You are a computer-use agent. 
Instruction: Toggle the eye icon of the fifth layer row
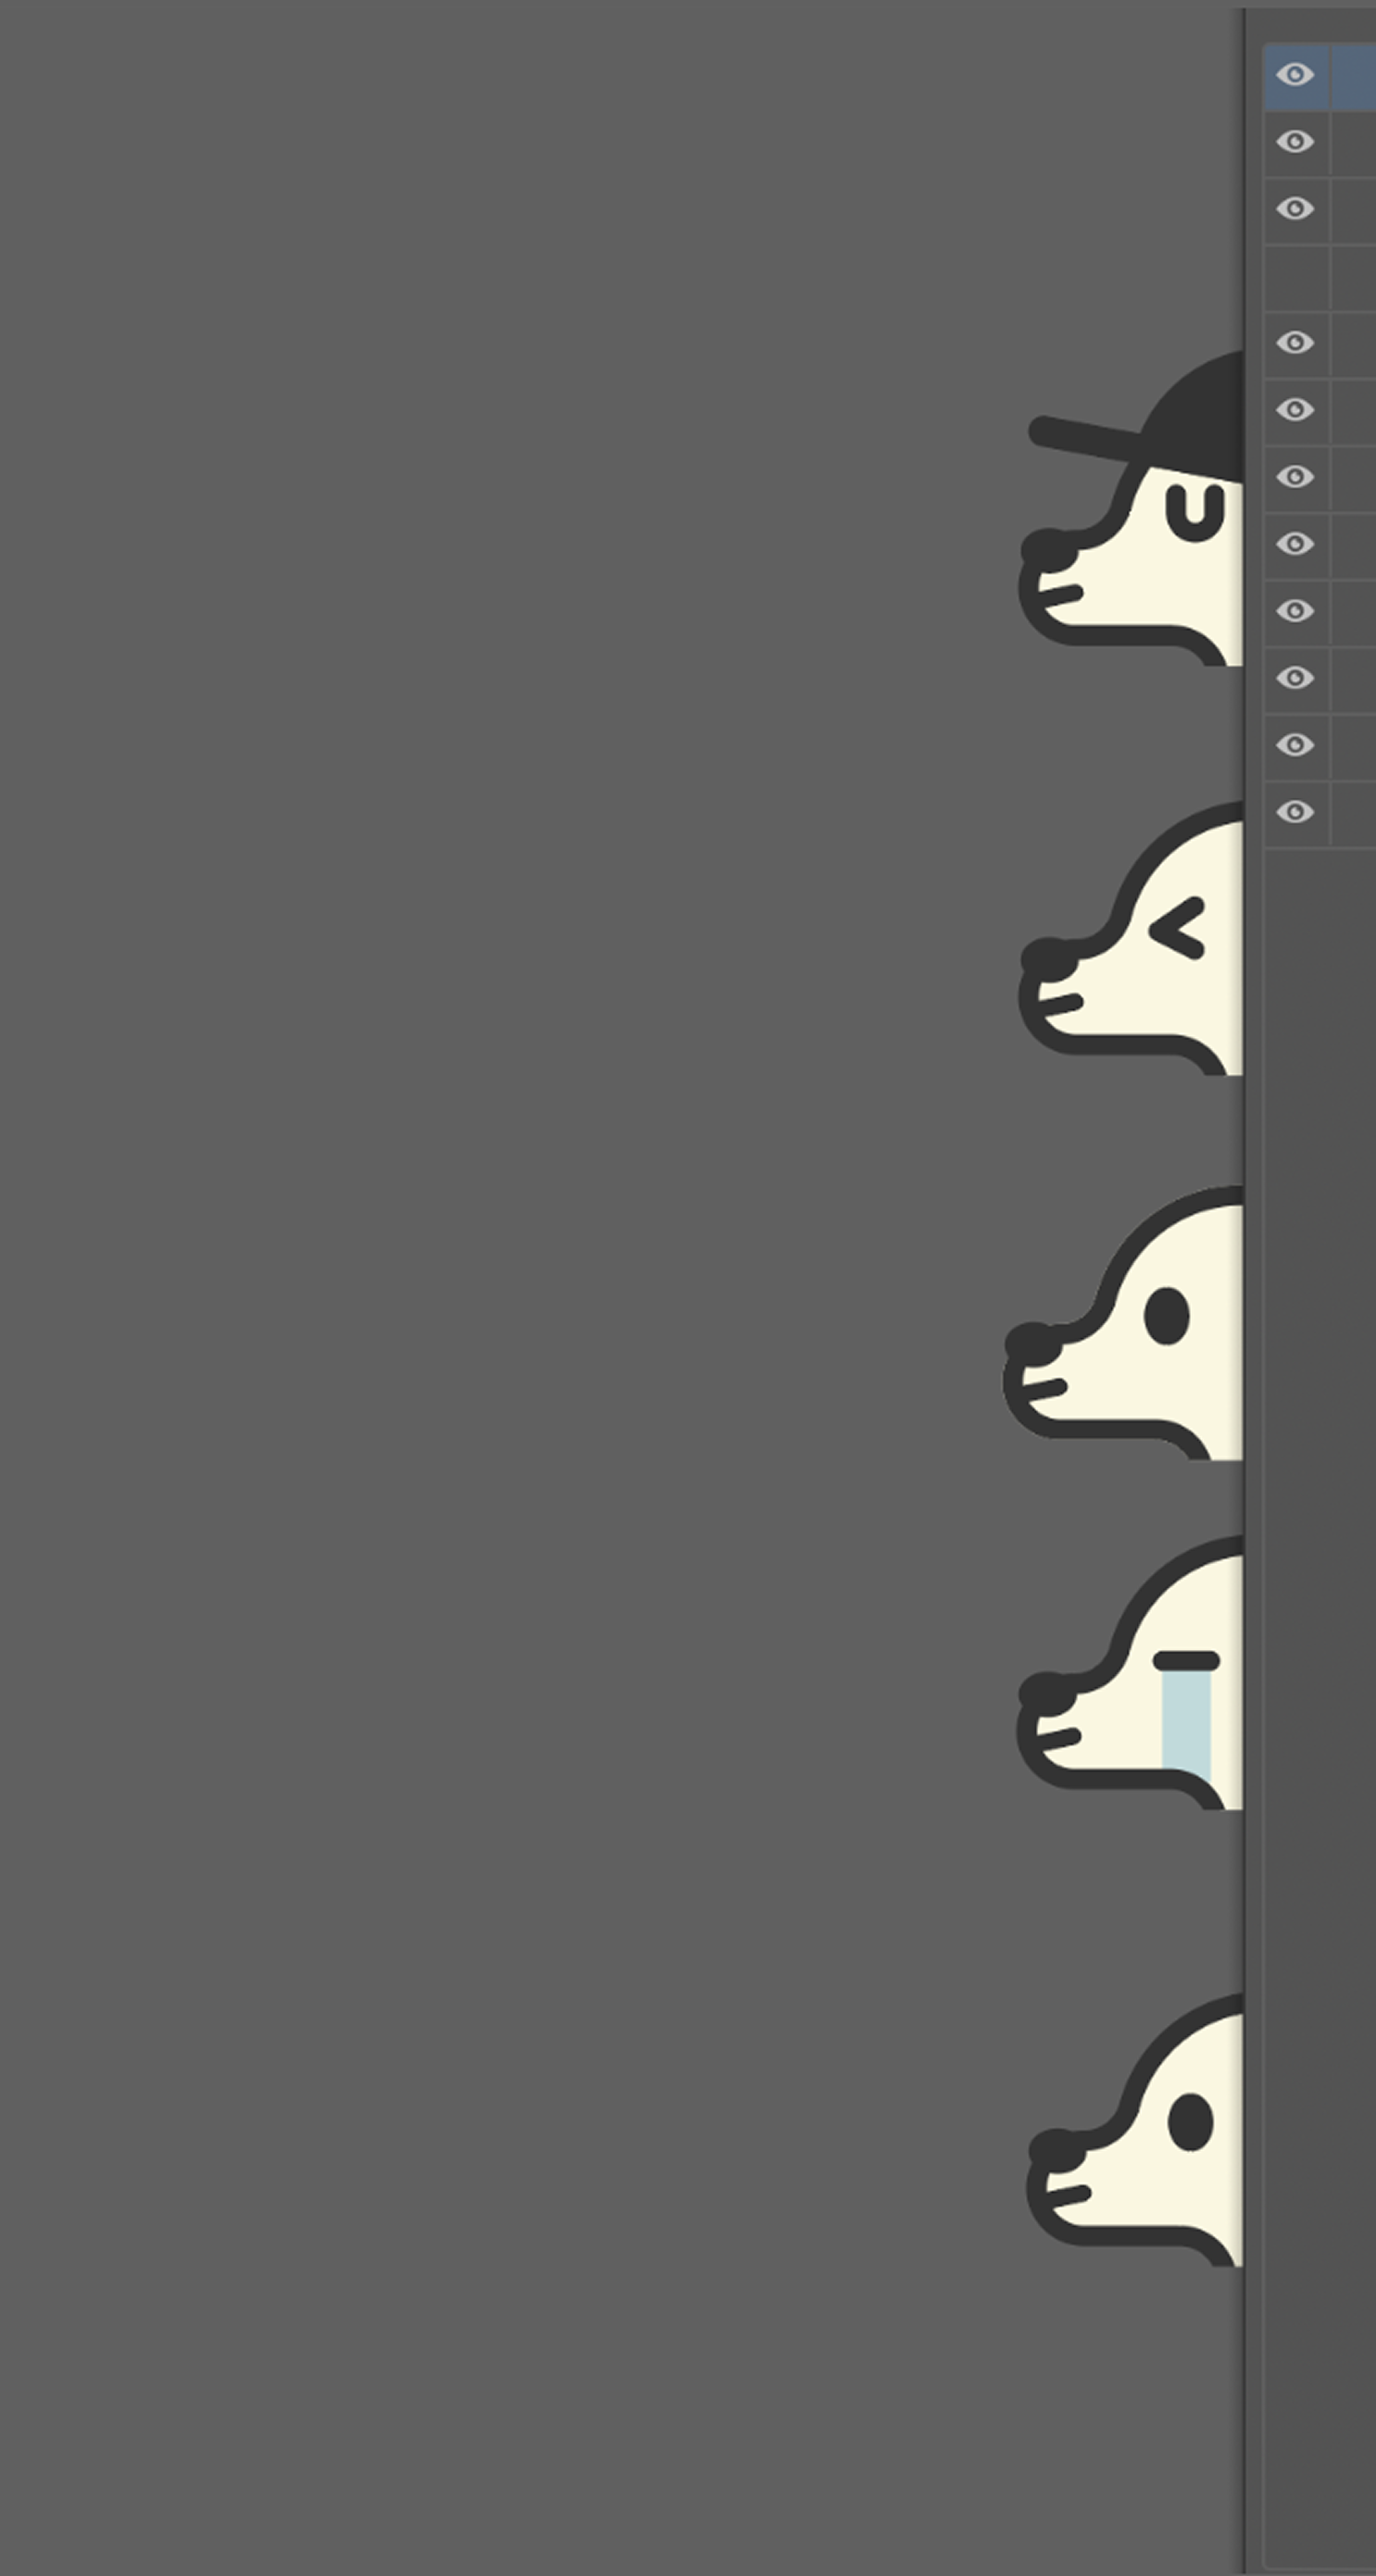1296,343
